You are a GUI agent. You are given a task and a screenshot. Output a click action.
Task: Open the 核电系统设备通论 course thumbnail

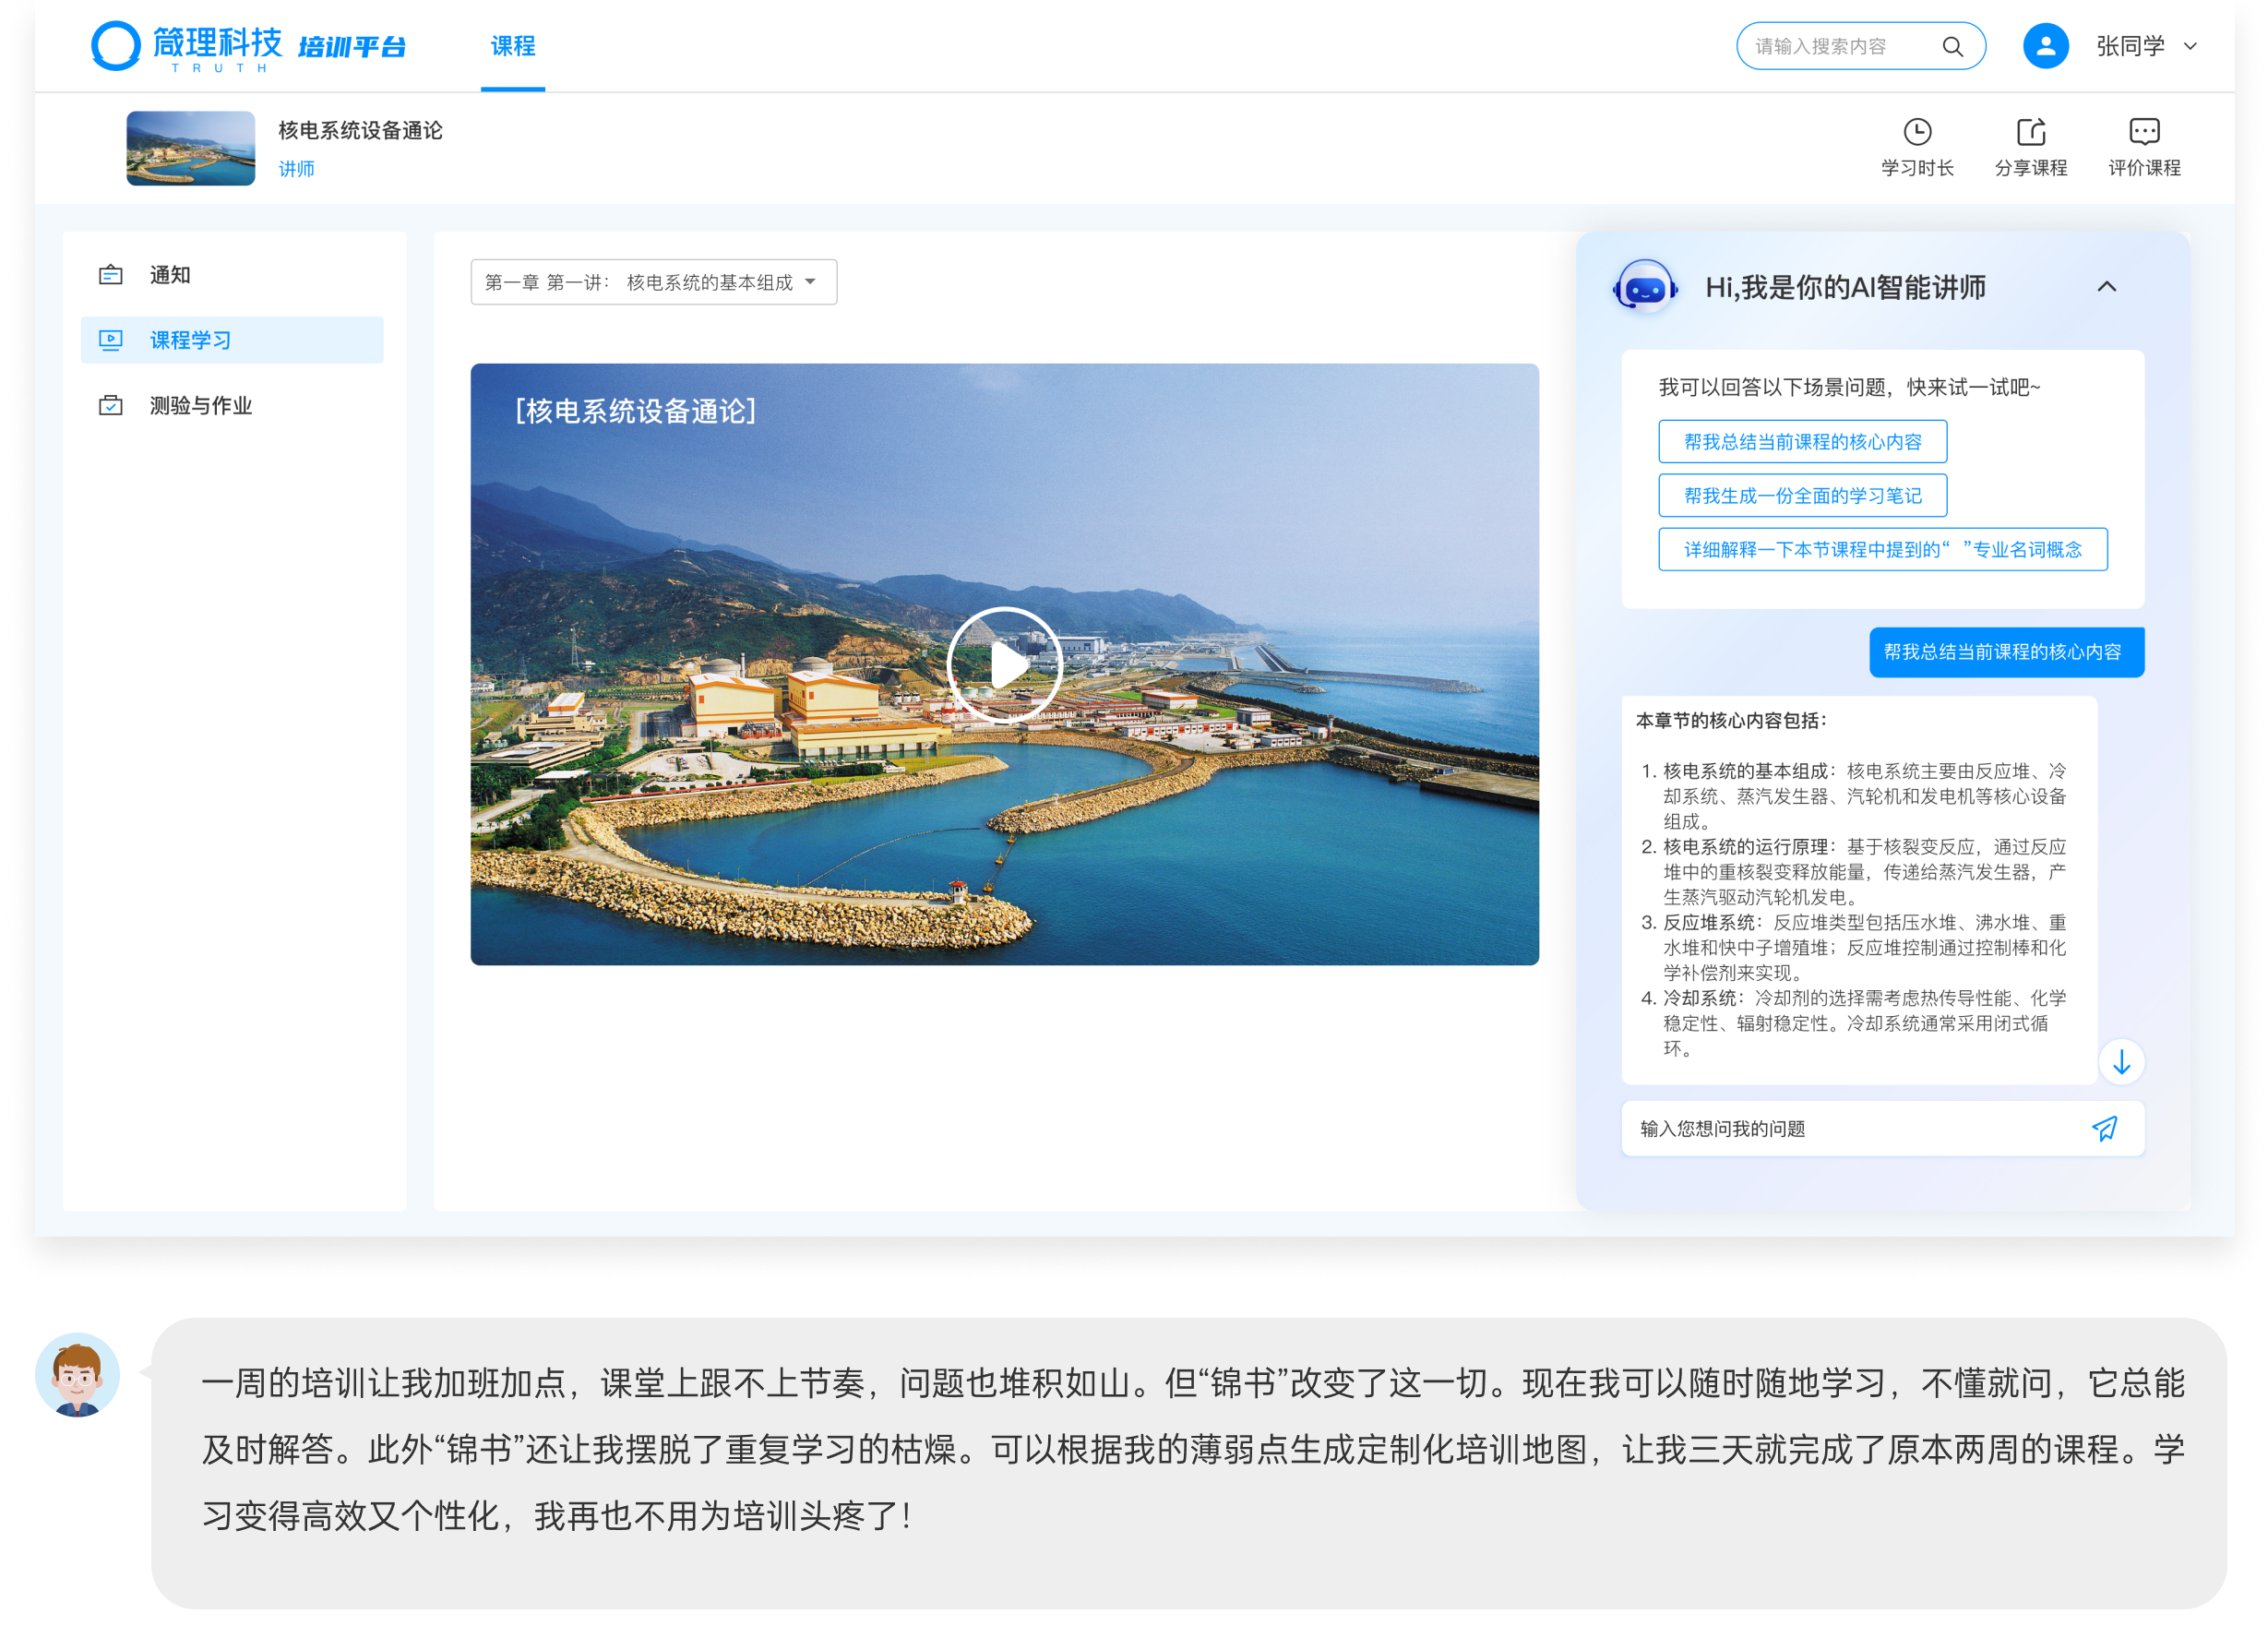190,148
